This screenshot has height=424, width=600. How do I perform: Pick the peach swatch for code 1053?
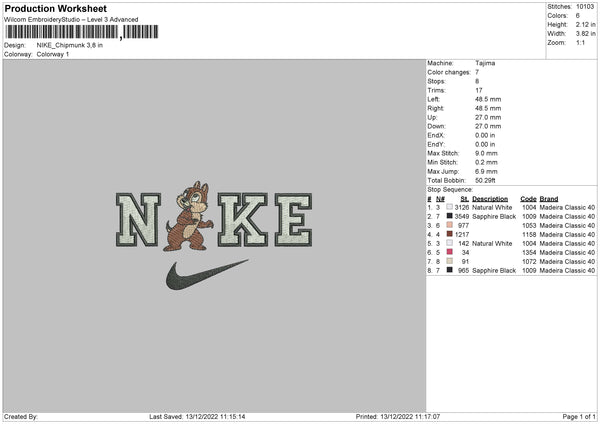450,225
